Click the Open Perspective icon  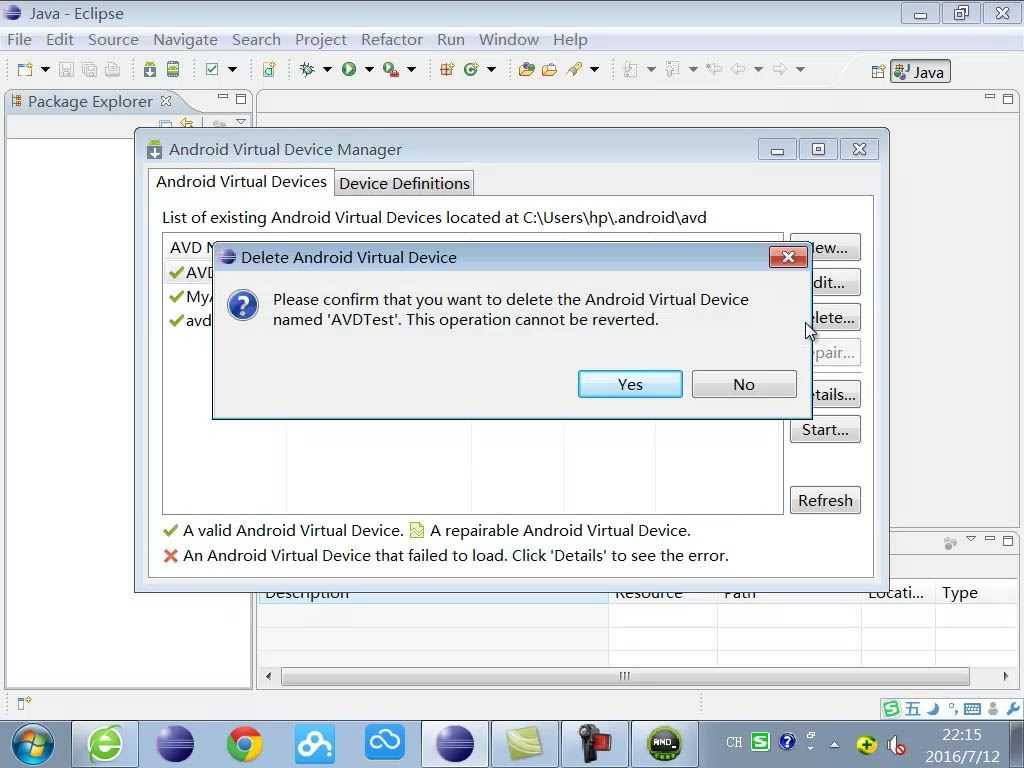[878, 72]
